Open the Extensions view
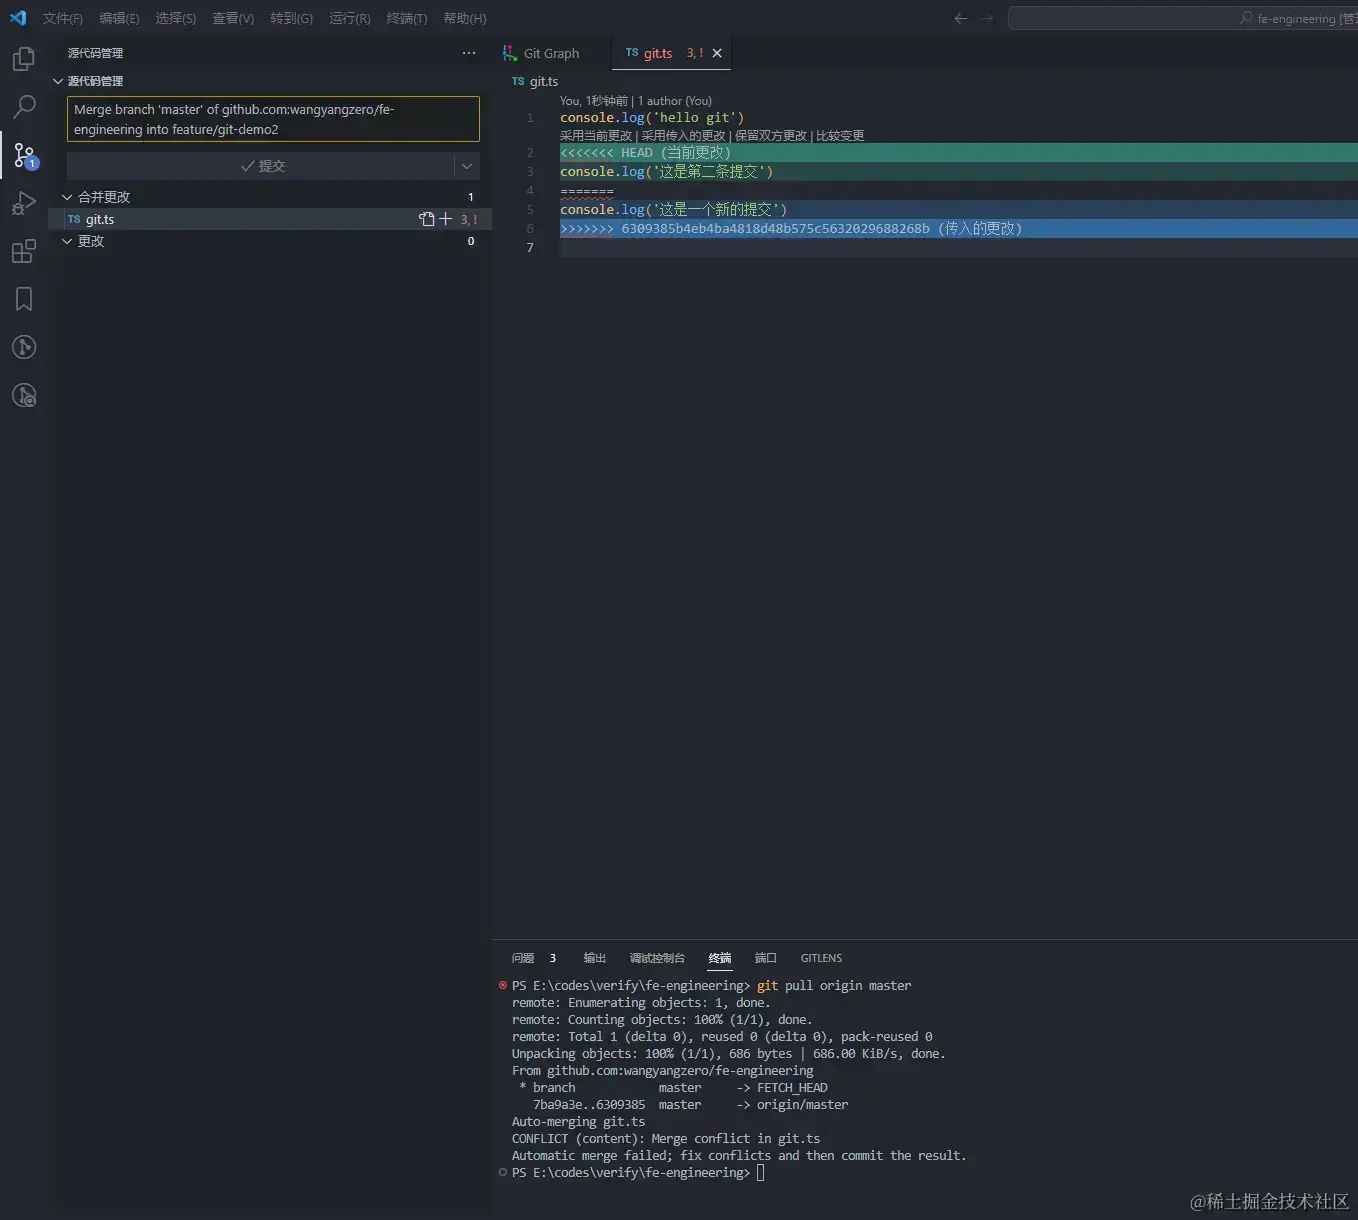The height and width of the screenshot is (1220, 1358). pos(24,251)
